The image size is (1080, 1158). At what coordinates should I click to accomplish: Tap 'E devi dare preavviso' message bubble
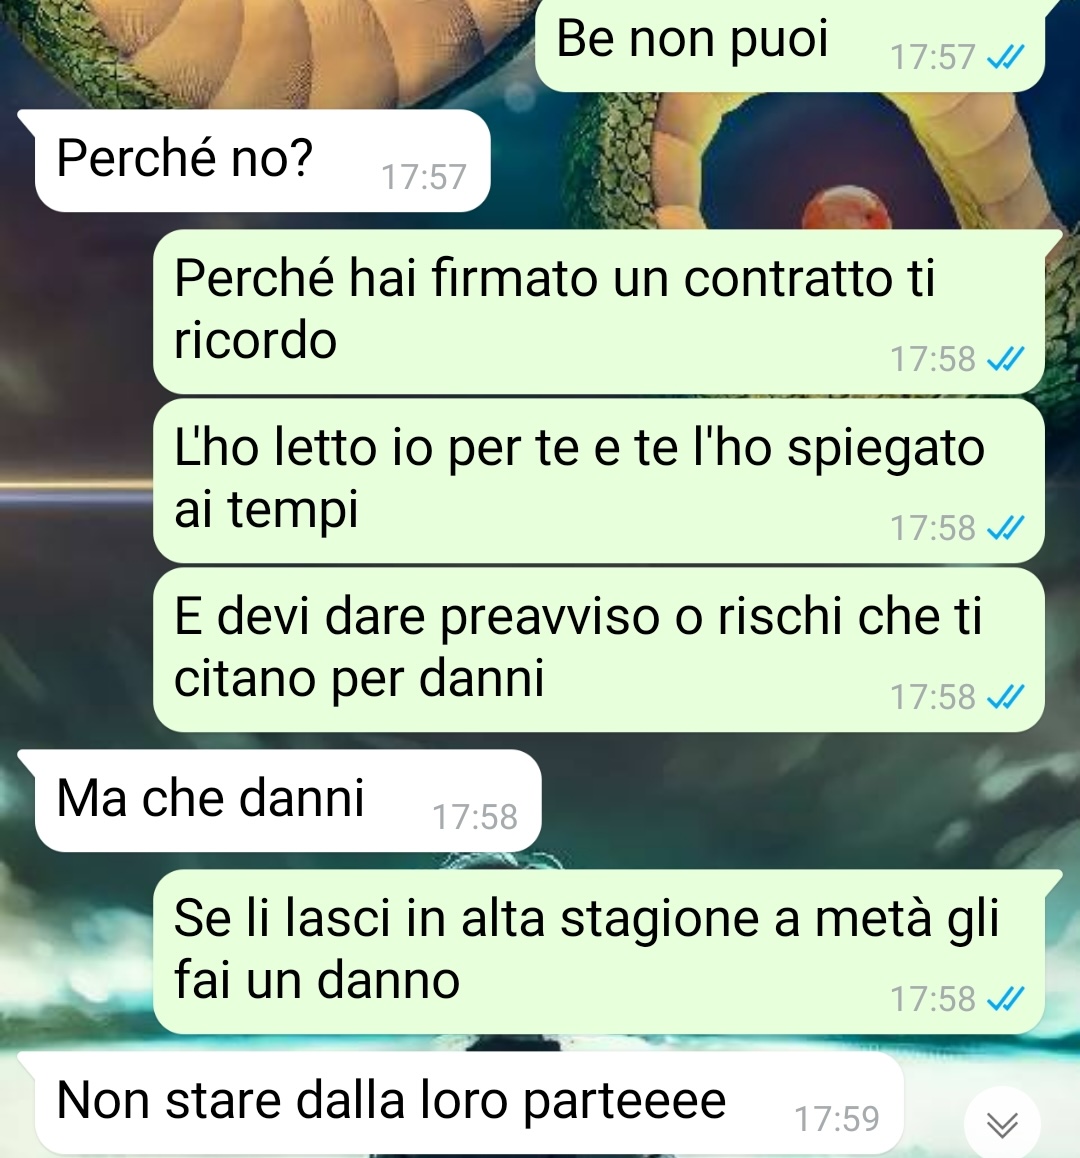pos(598,649)
